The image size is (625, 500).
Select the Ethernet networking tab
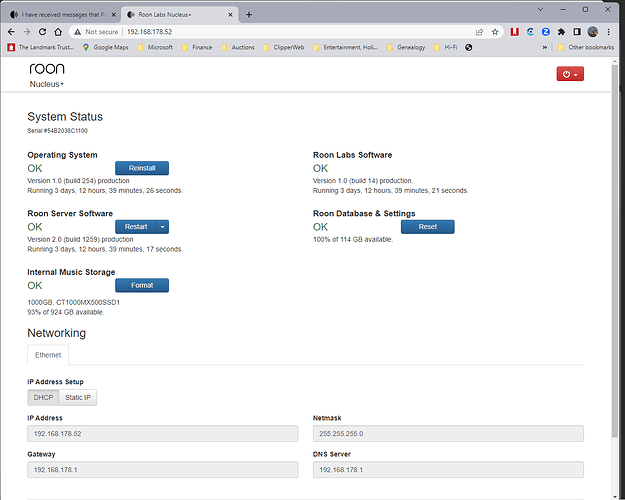(x=48, y=355)
